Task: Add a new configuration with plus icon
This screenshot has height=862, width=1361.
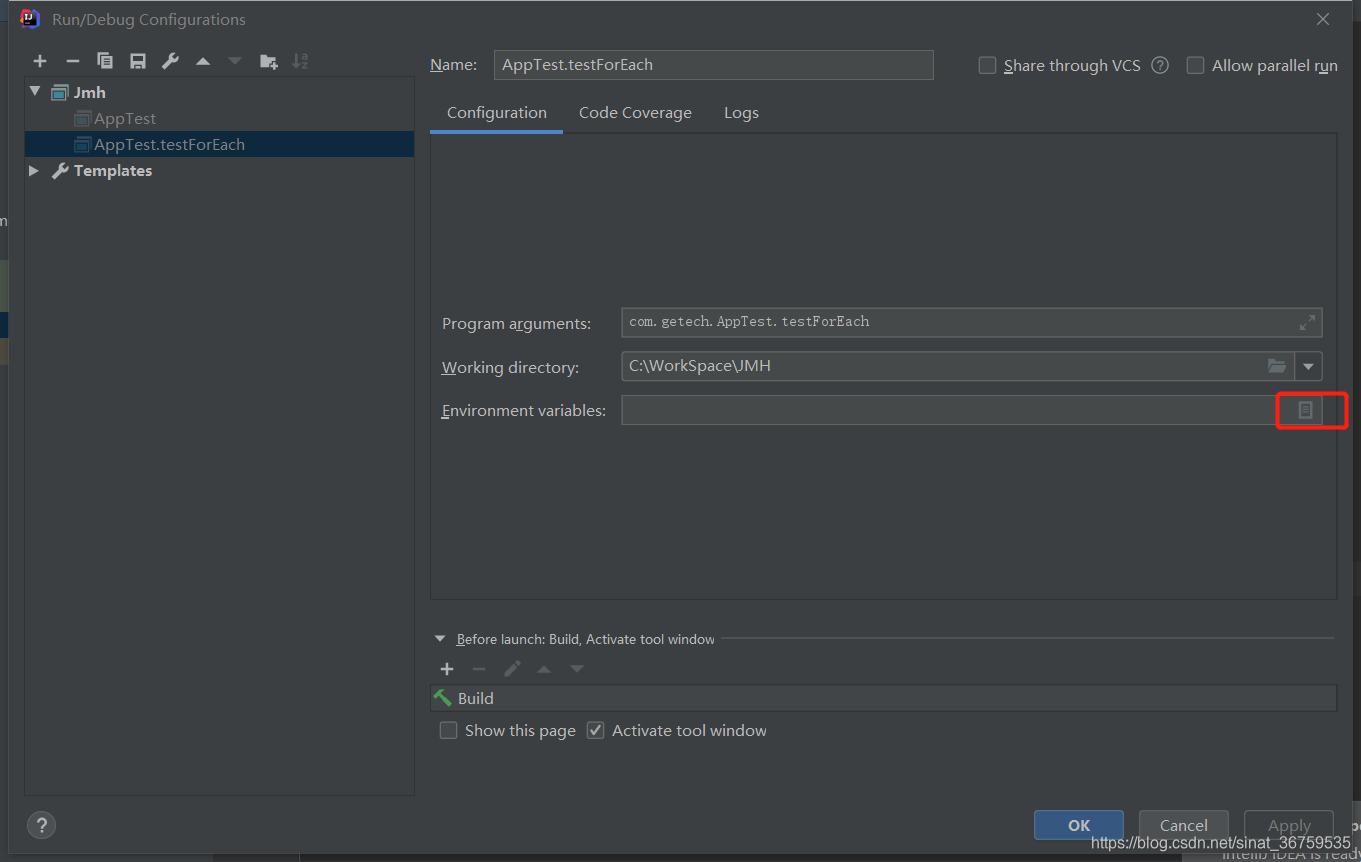Action: tap(40, 61)
